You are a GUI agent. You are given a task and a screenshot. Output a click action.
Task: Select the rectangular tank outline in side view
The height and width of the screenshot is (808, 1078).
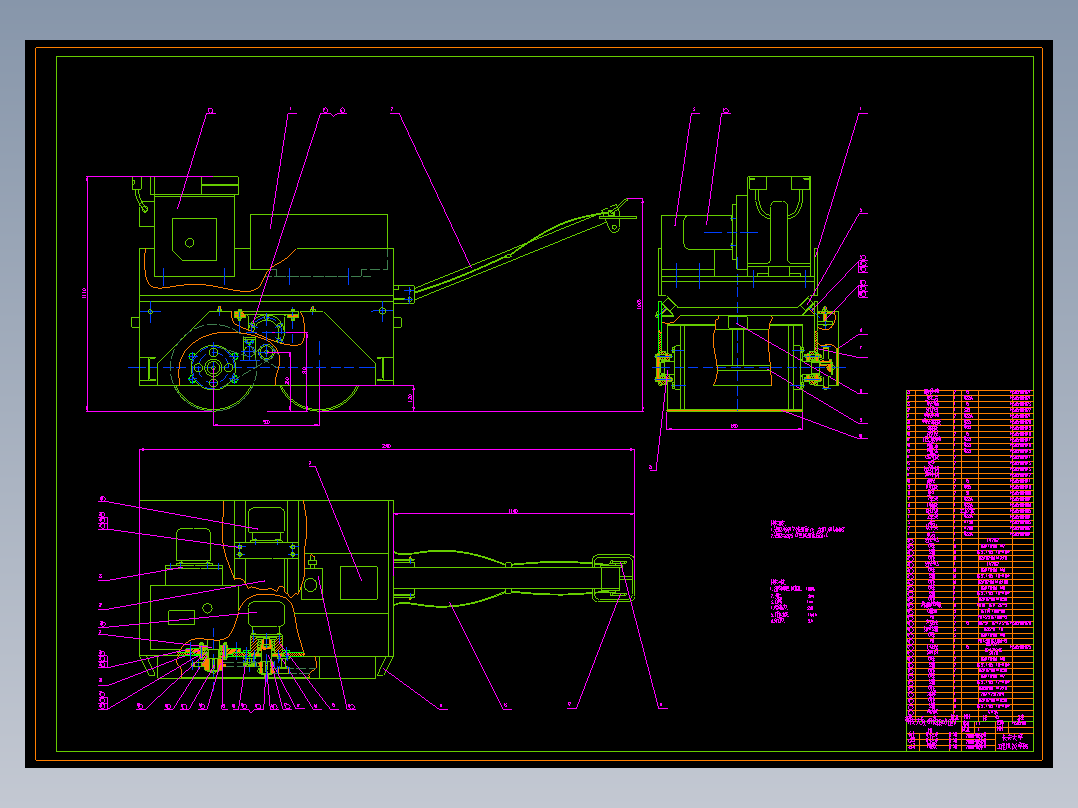(319, 242)
